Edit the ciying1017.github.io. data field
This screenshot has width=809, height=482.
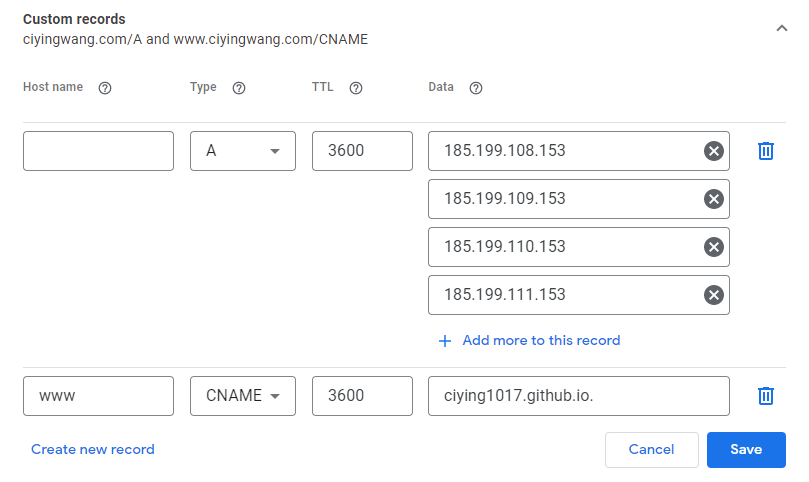(579, 396)
